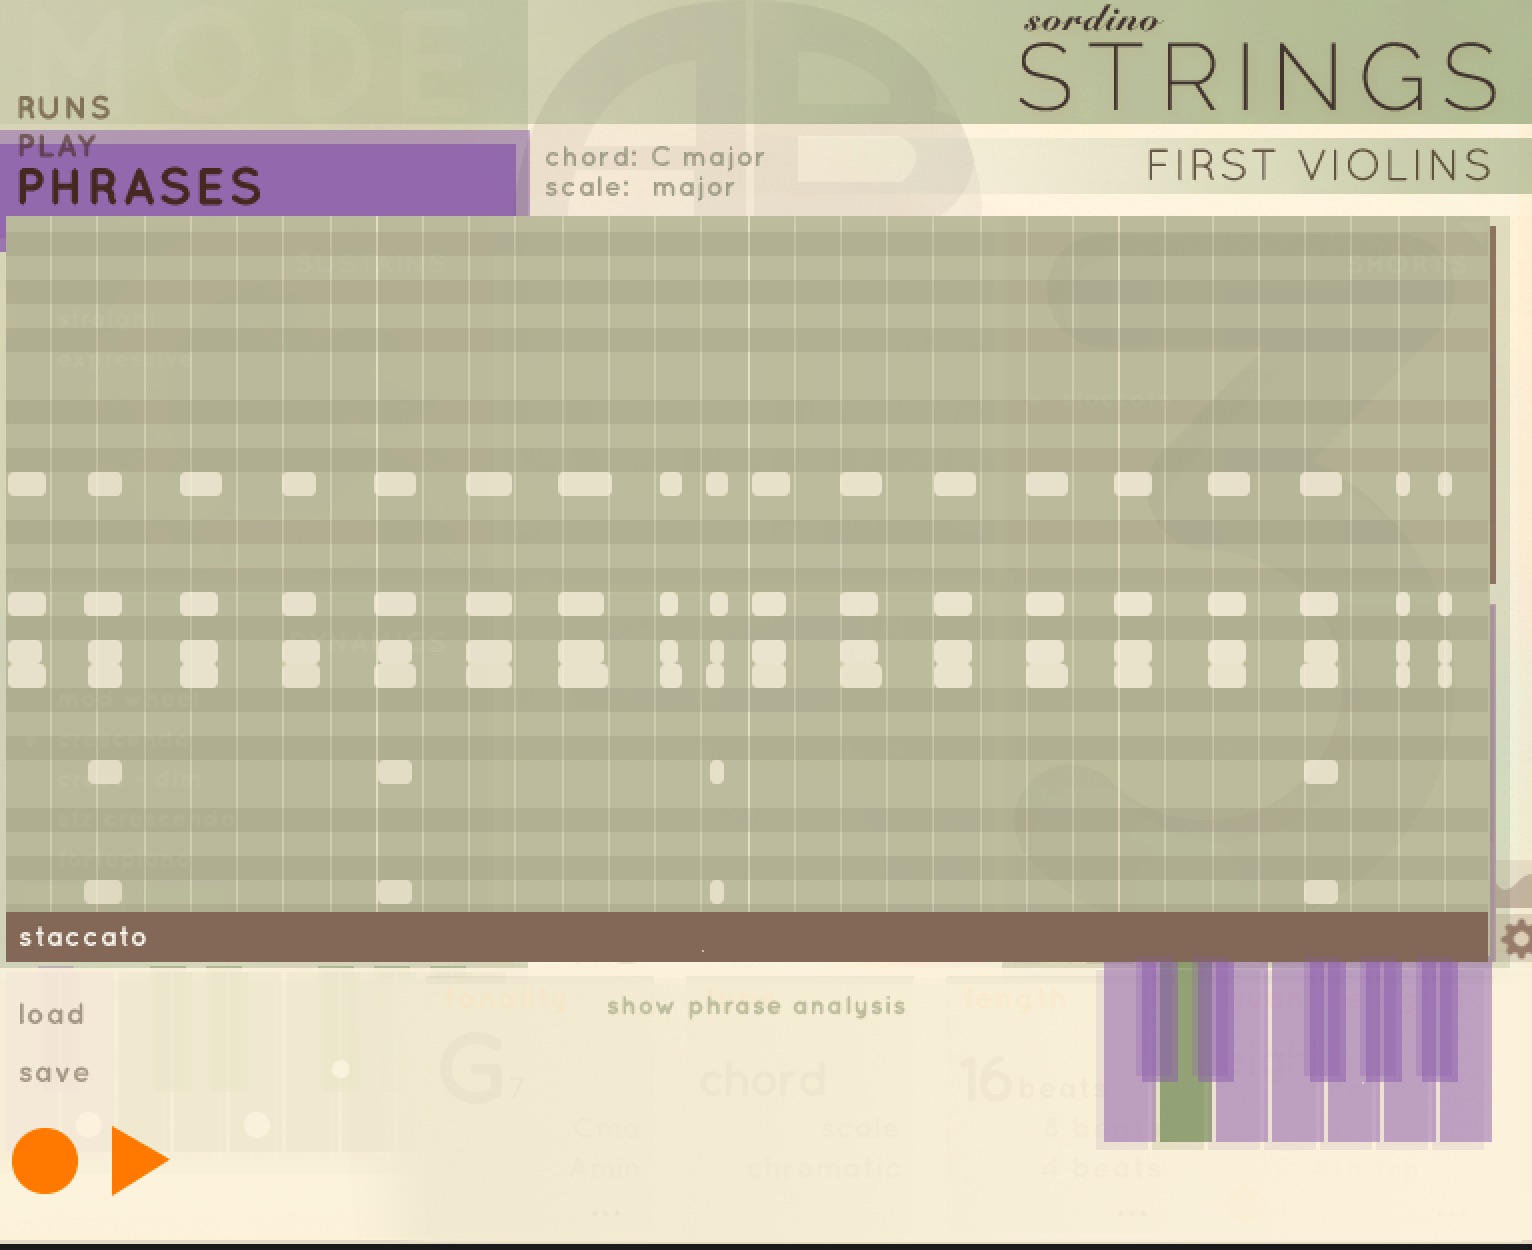The height and width of the screenshot is (1250, 1532).
Task: Select the last note in the bottom row
Action: 1321,891
